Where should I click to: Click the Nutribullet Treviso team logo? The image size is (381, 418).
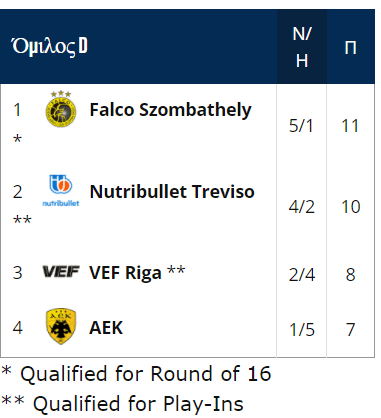pyautogui.click(x=61, y=191)
